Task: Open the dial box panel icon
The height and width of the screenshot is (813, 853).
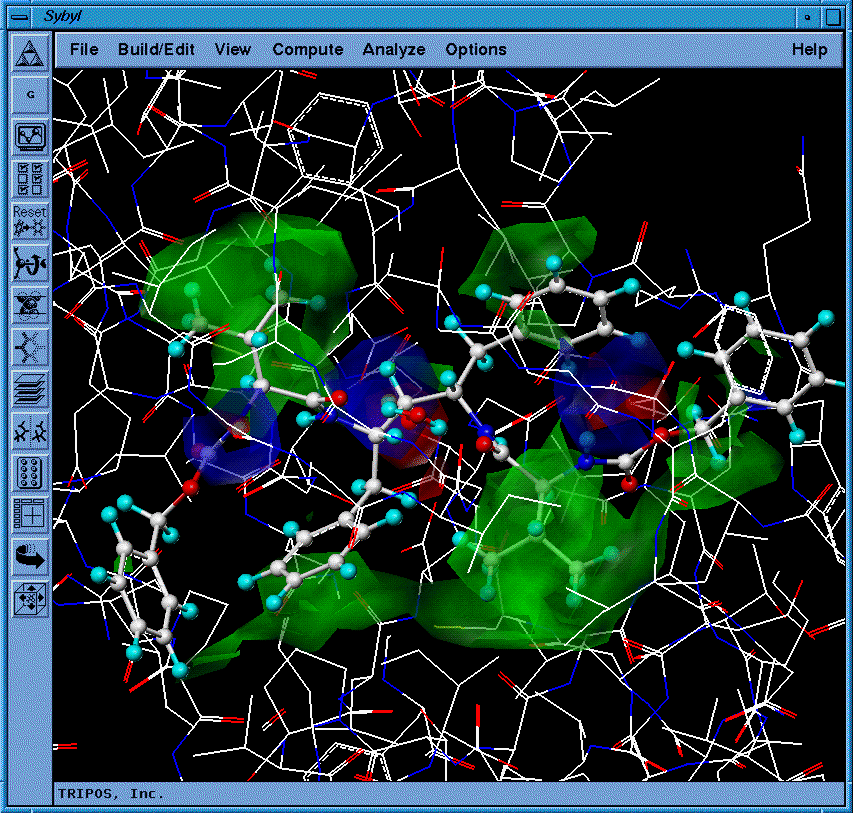Action: pyautogui.click(x=30, y=473)
